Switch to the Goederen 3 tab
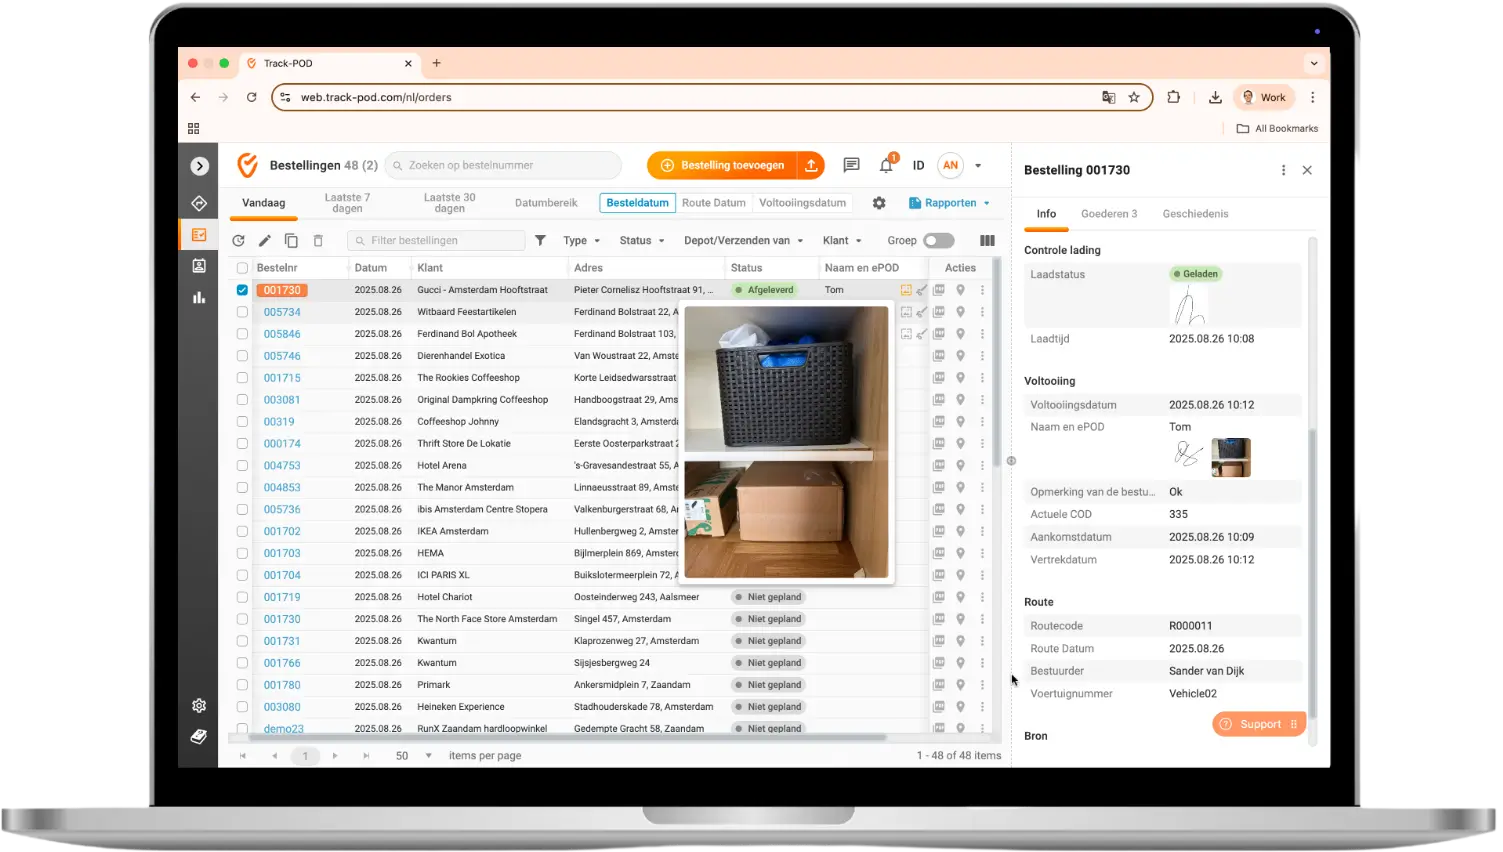The width and height of the screenshot is (1503, 852). [x=1109, y=214]
